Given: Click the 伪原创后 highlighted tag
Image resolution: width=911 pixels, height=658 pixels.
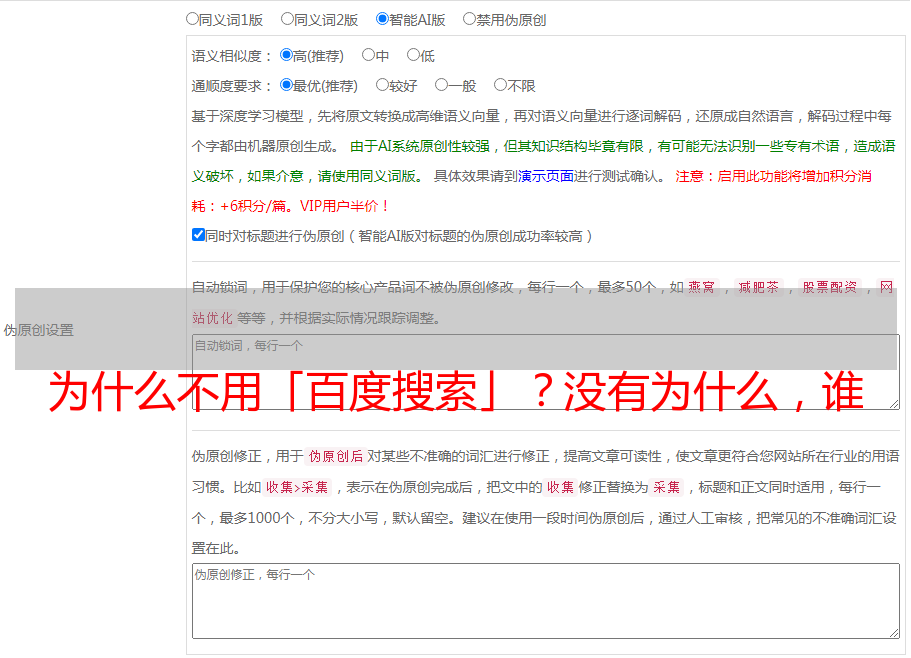Looking at the screenshot, I should point(336,456).
